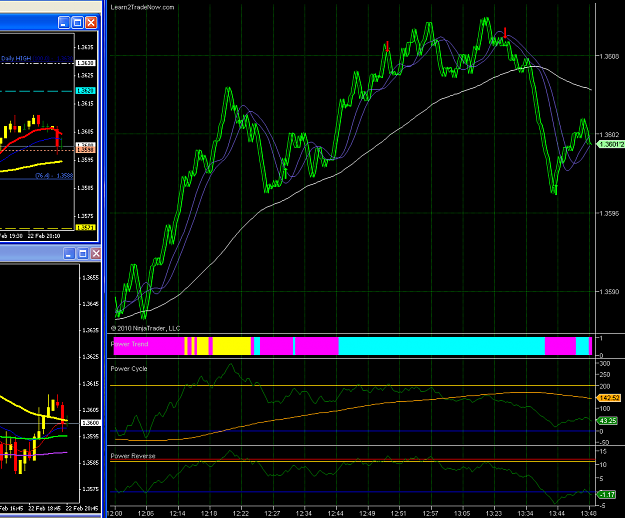Select the orange 142.52 Power Cycle value tag
The width and height of the screenshot is (625, 518).
(609, 398)
